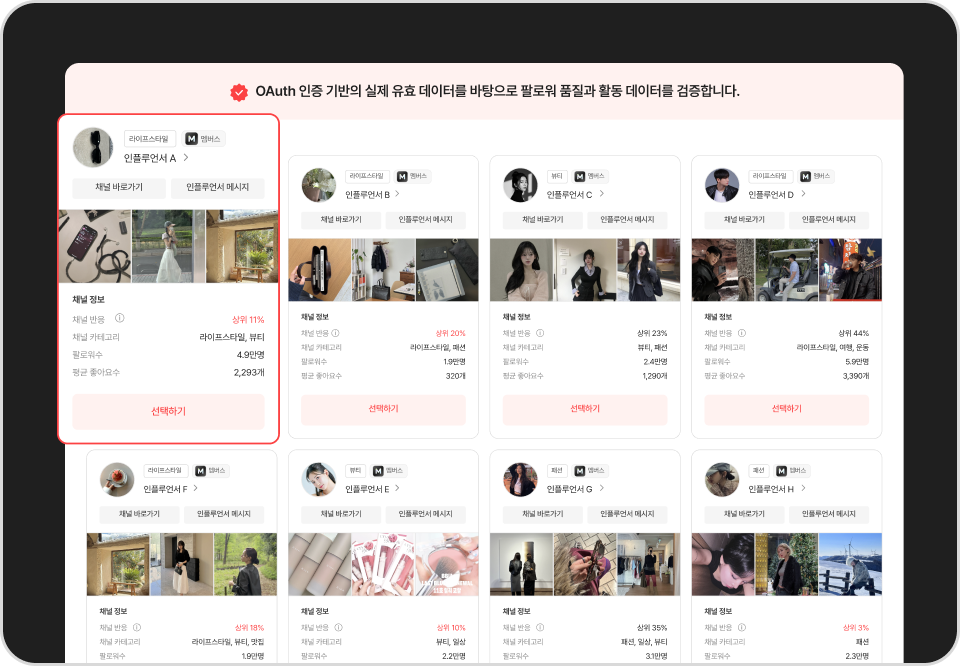Click the M 멤버스 badge on 인플루언서 E

[388, 471]
